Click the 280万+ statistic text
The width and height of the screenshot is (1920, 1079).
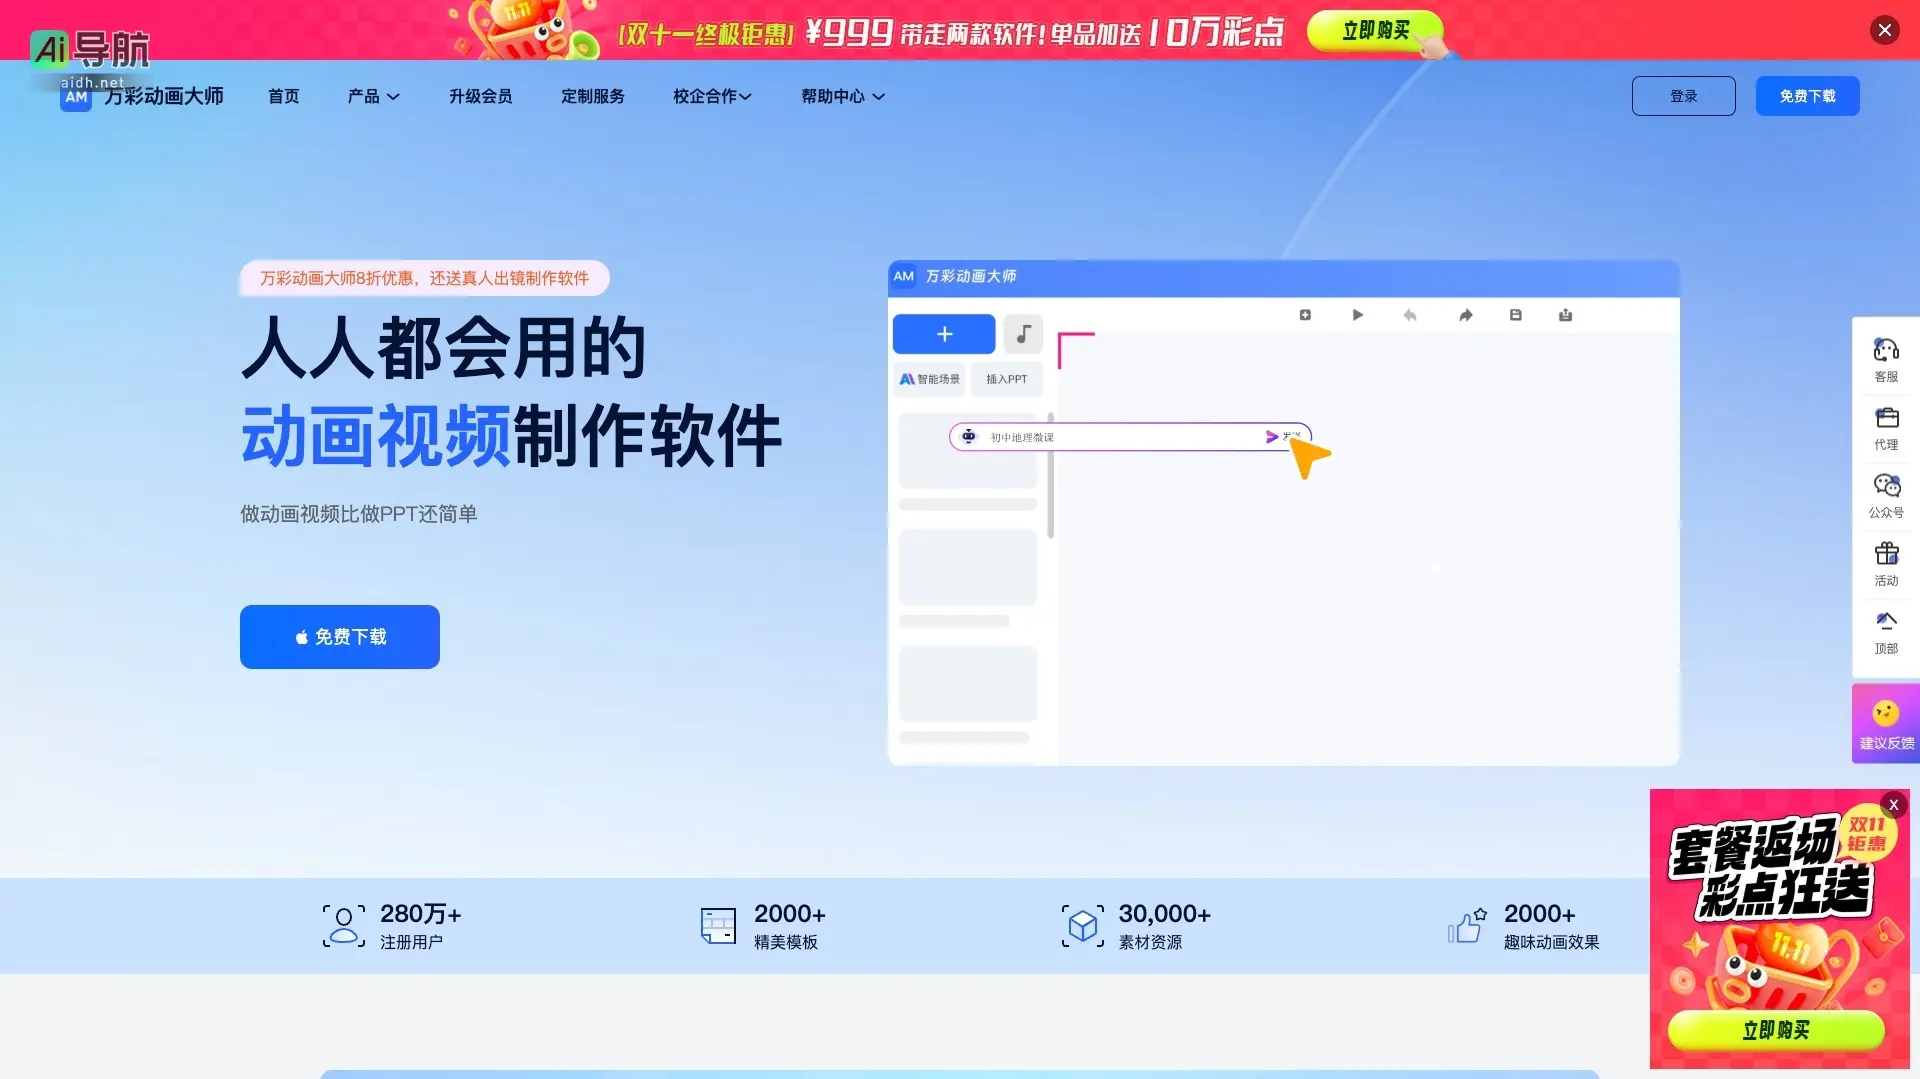[x=420, y=914]
